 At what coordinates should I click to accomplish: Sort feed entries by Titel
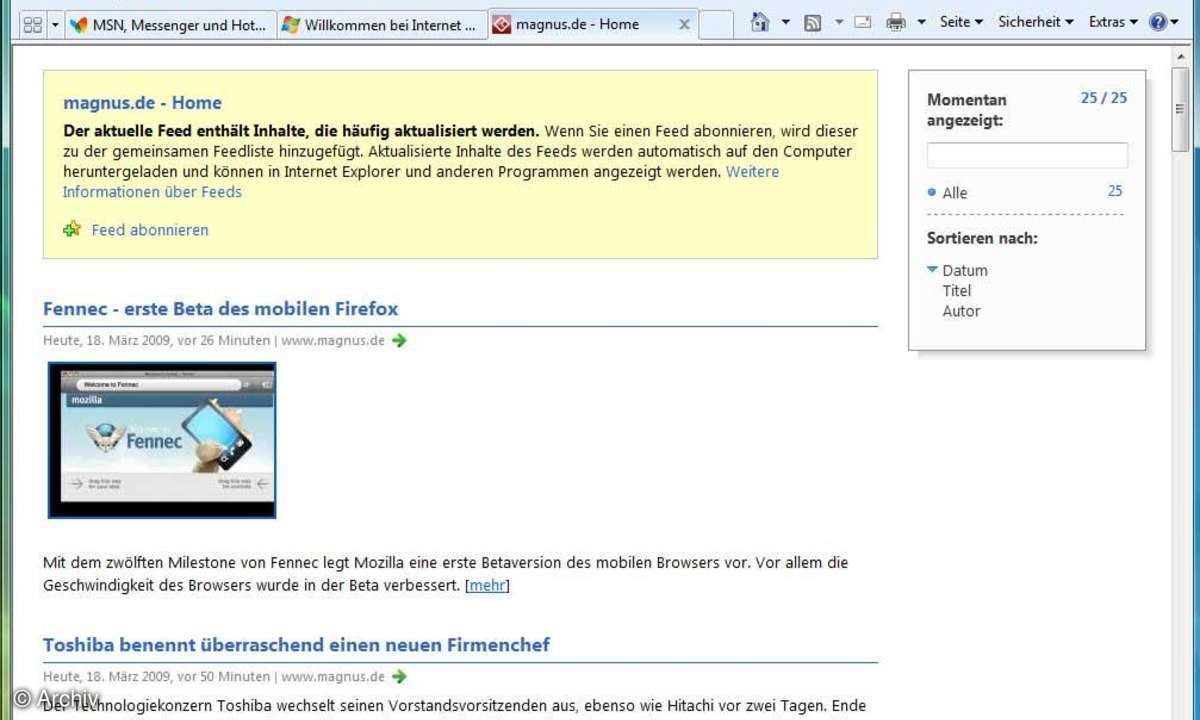pyautogui.click(x=957, y=290)
